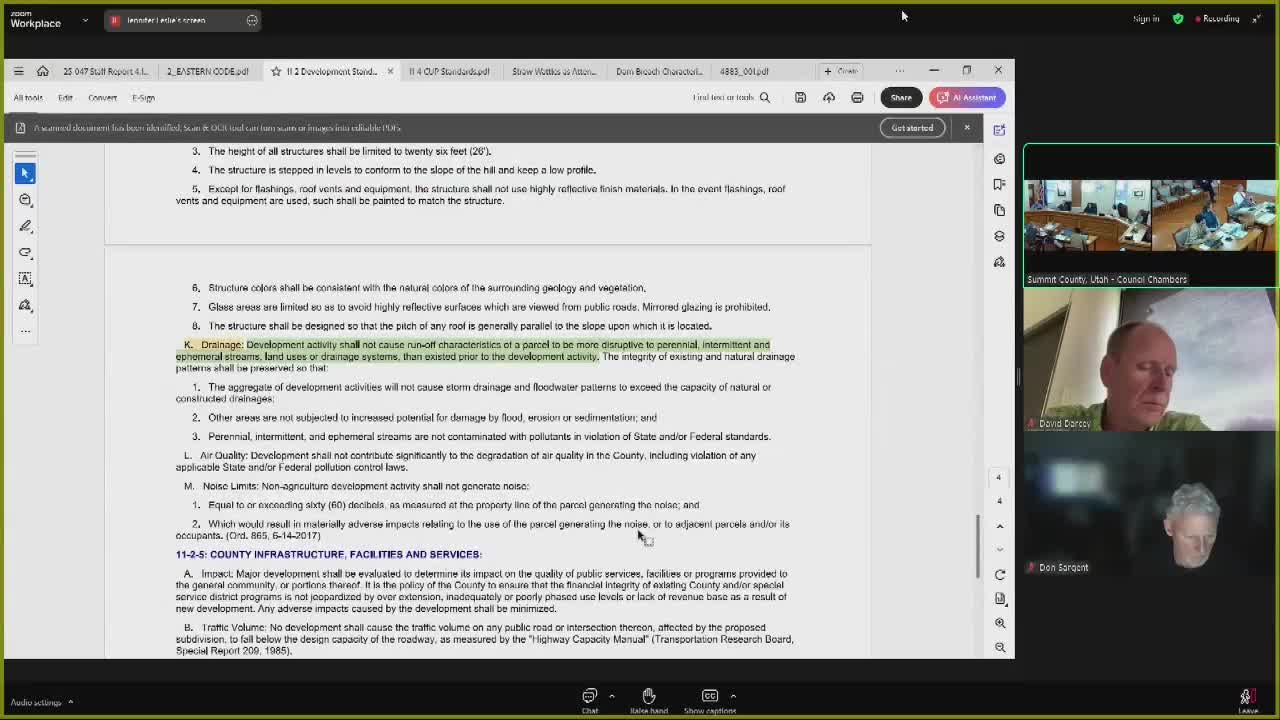Viewport: 1280px width, 720px height.
Task: Switch to the 2_EASTERN CODE.pdf tab
Action: click(x=207, y=71)
